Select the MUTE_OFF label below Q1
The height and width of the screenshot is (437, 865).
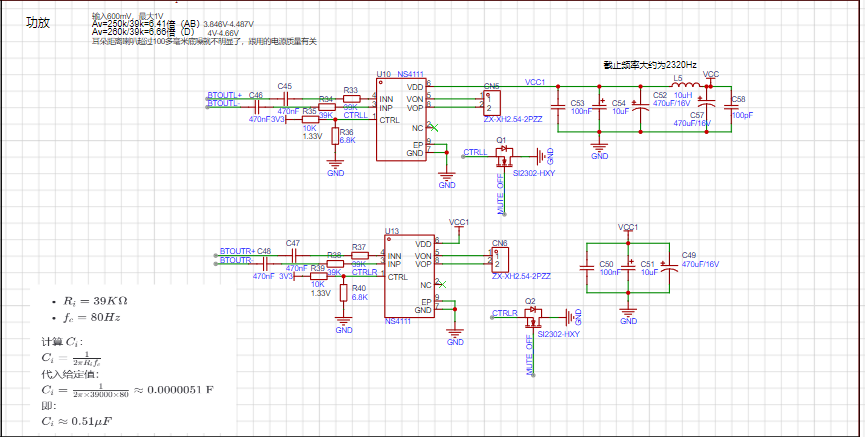(500, 193)
